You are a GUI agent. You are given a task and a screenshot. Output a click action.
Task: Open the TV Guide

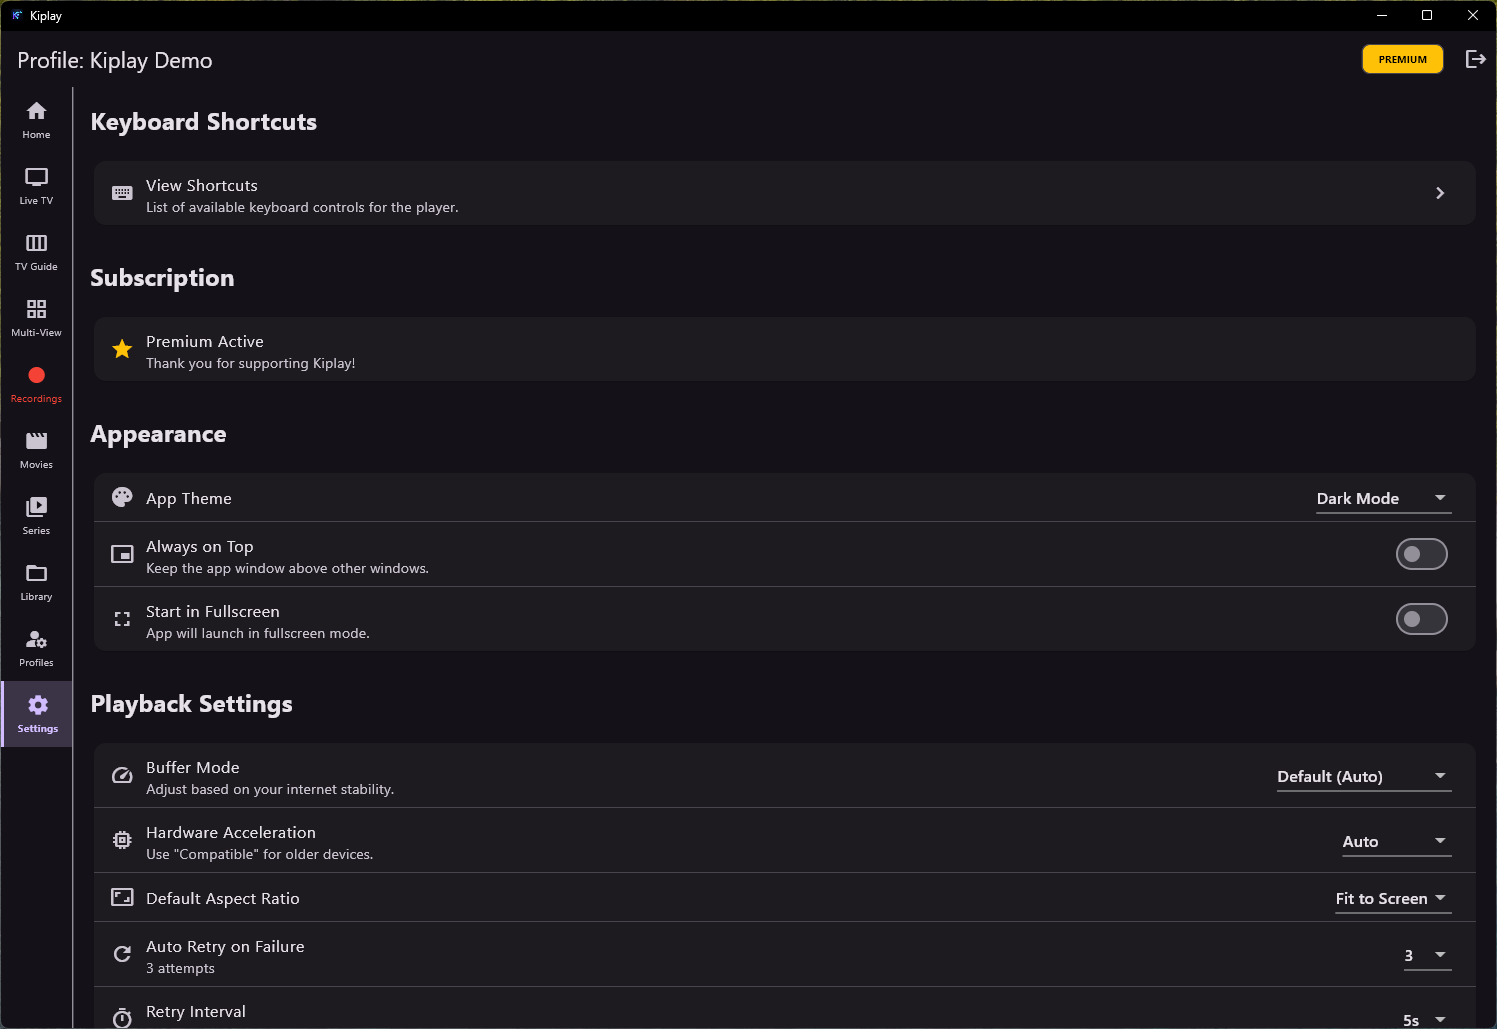tap(36, 250)
